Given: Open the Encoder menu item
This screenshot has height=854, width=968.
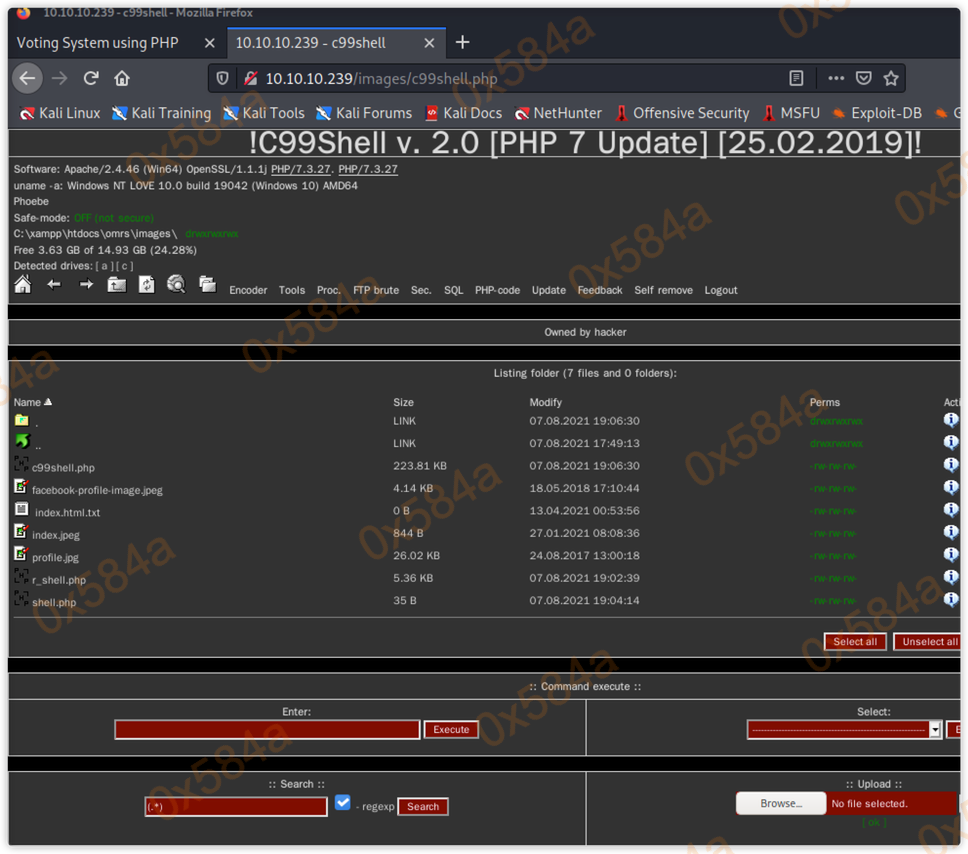Looking at the screenshot, I should (248, 290).
